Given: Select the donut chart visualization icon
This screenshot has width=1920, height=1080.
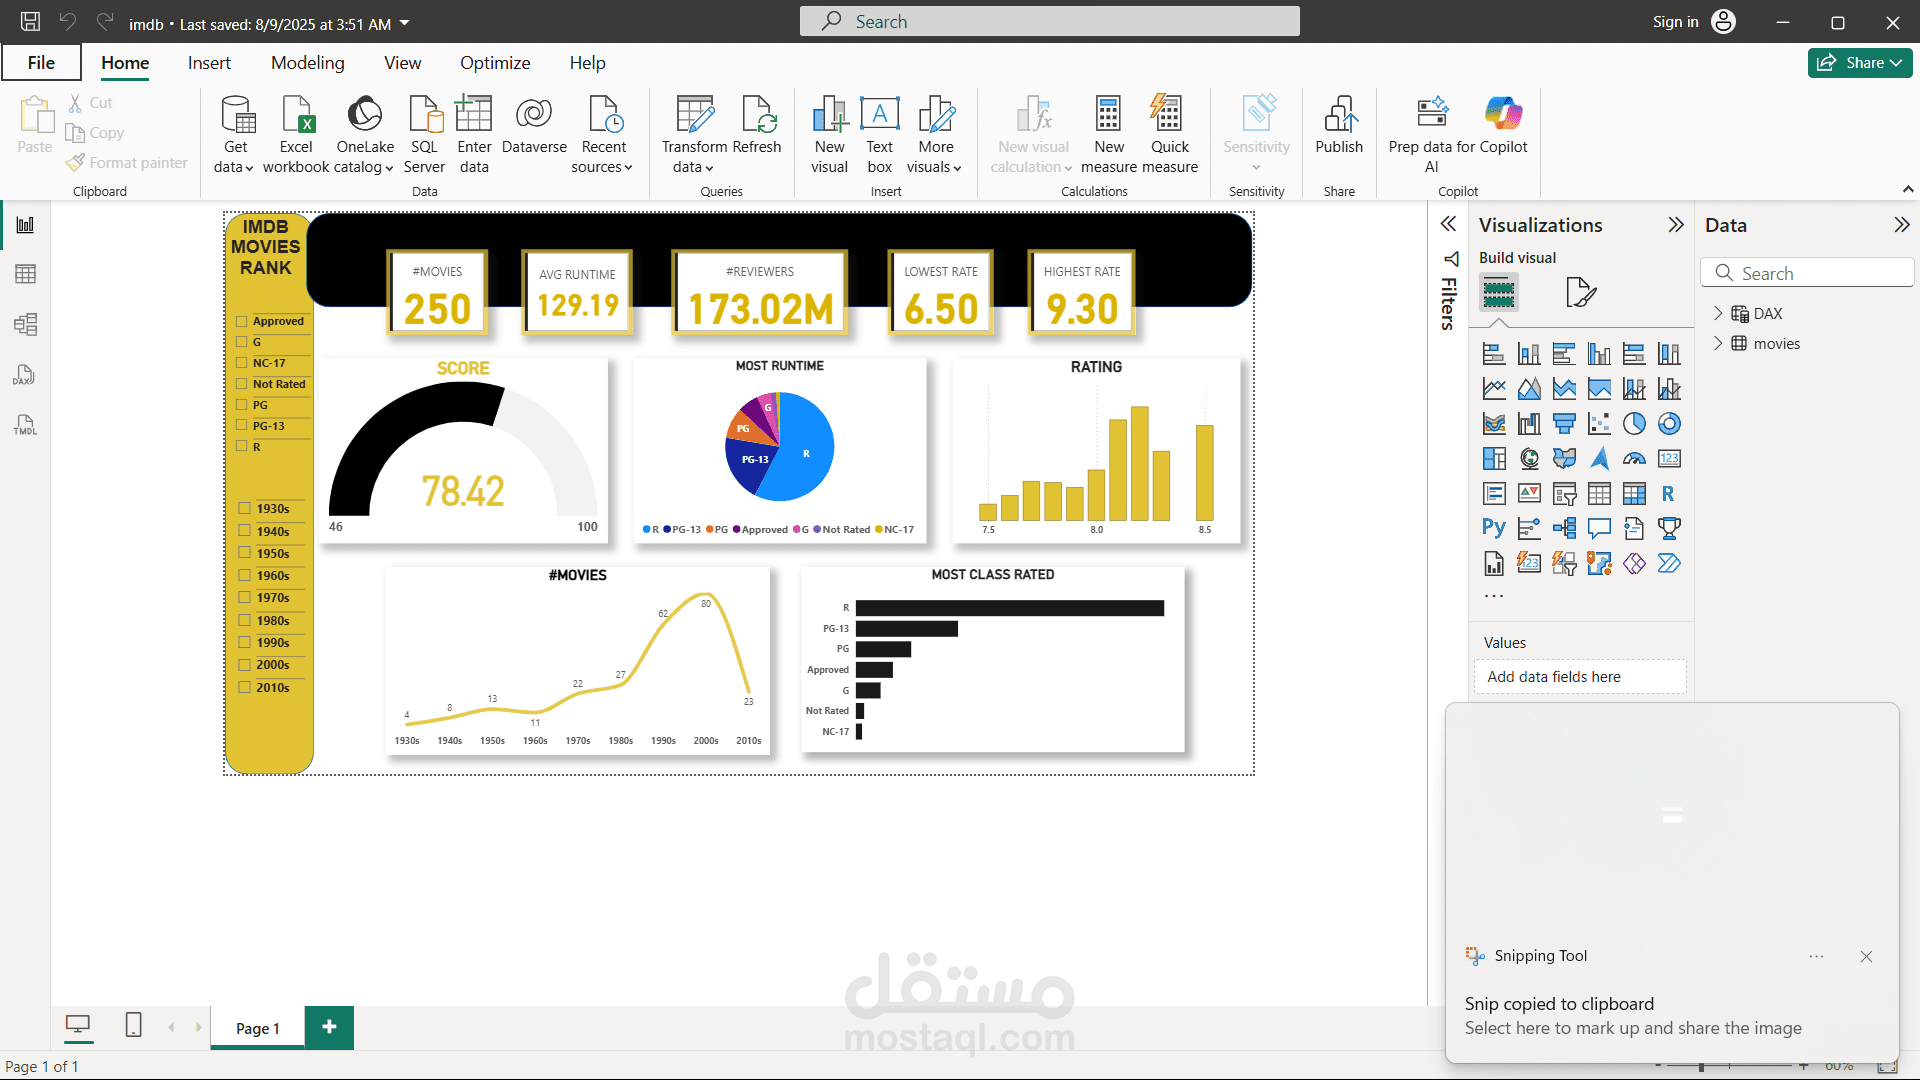Looking at the screenshot, I should [1669, 424].
